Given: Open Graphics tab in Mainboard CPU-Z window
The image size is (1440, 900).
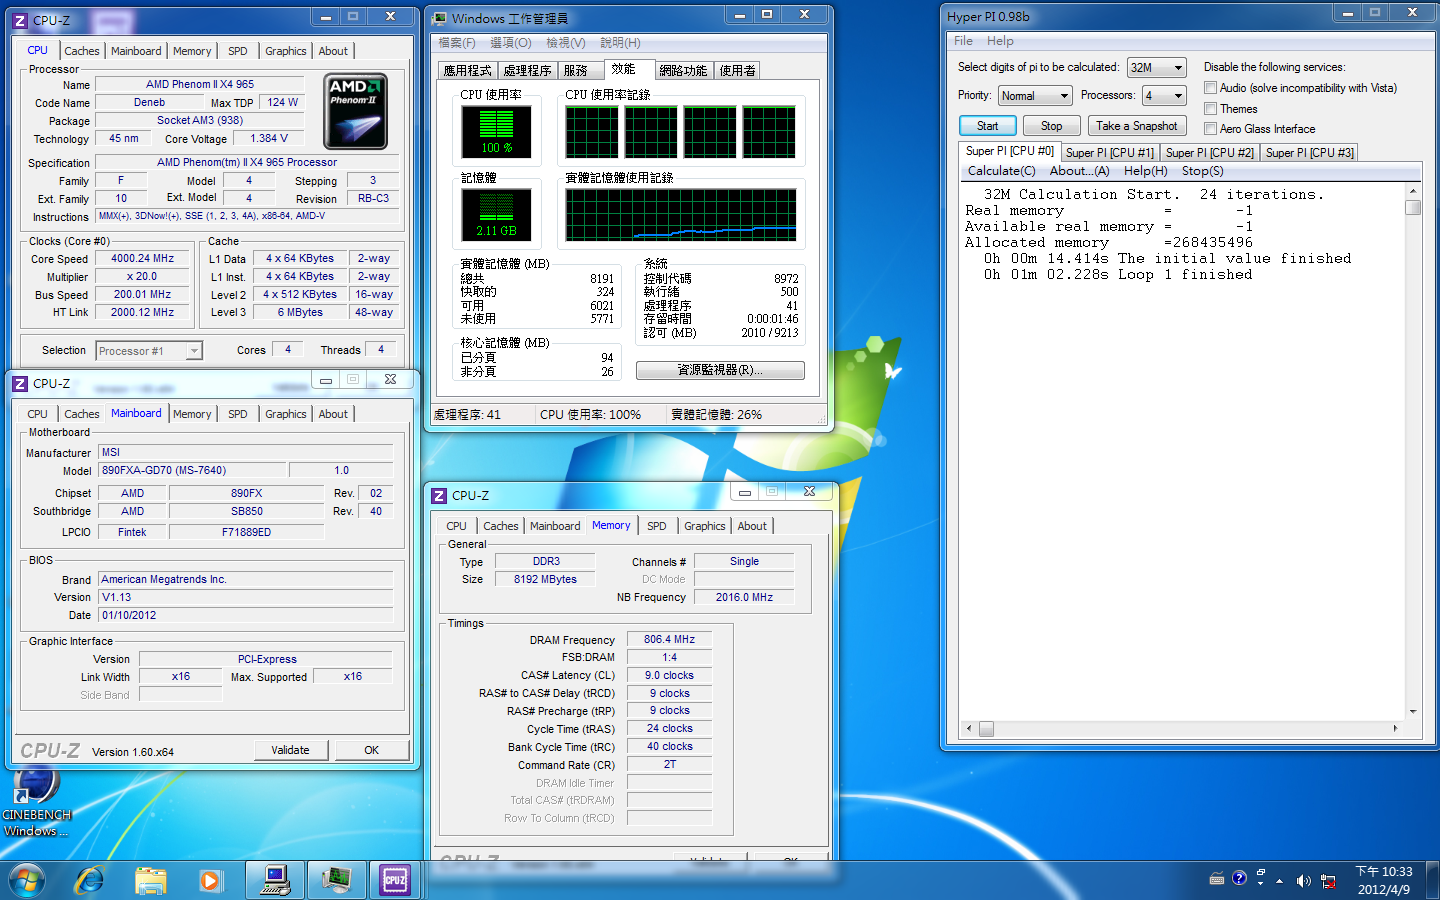Looking at the screenshot, I should (x=286, y=414).
